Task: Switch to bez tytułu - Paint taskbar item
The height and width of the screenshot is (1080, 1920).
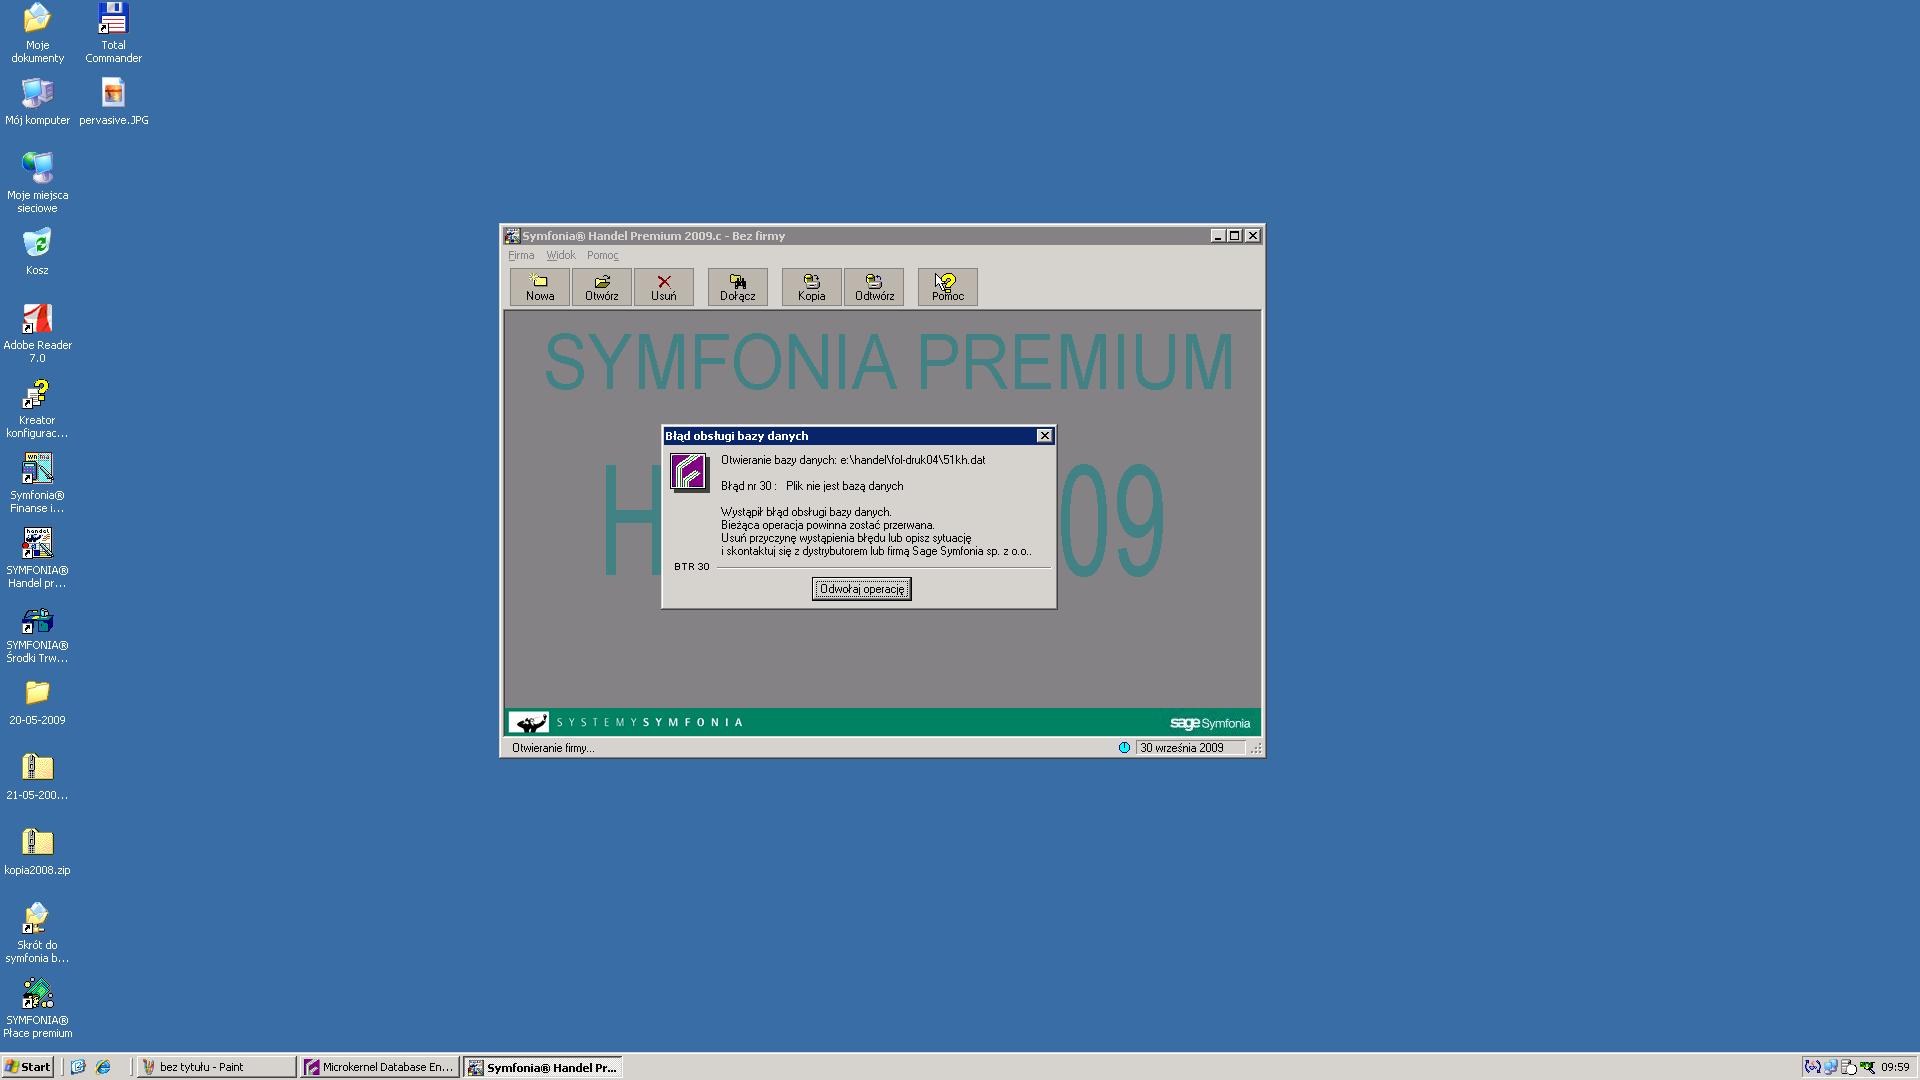Action: [x=216, y=1067]
